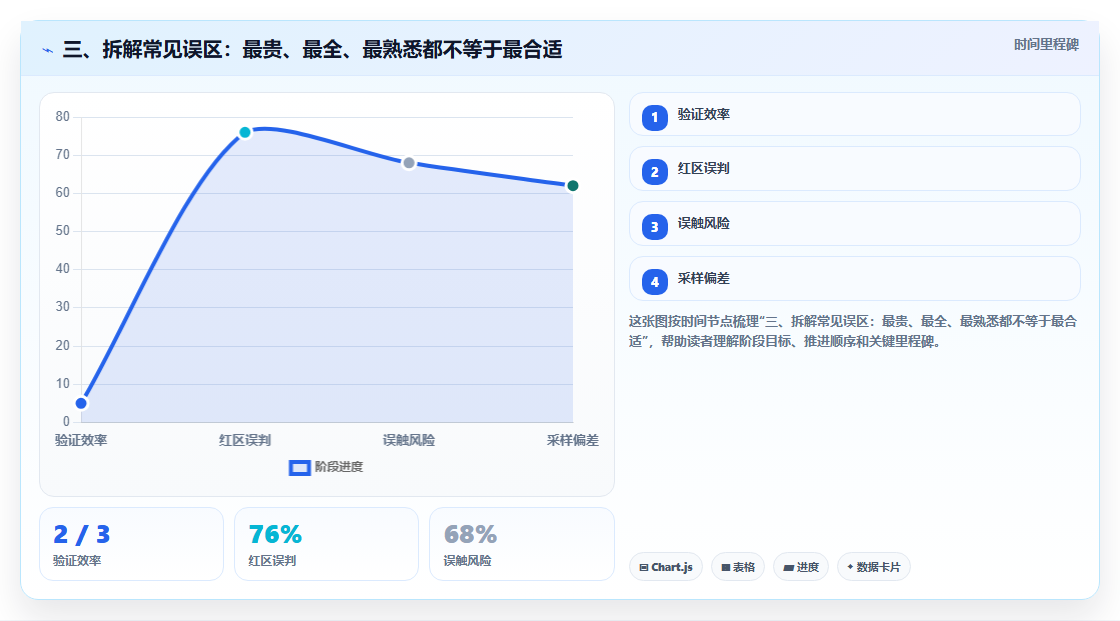Click the section title 三、拆解常见误区
The height and width of the screenshot is (621, 1120).
[312, 49]
